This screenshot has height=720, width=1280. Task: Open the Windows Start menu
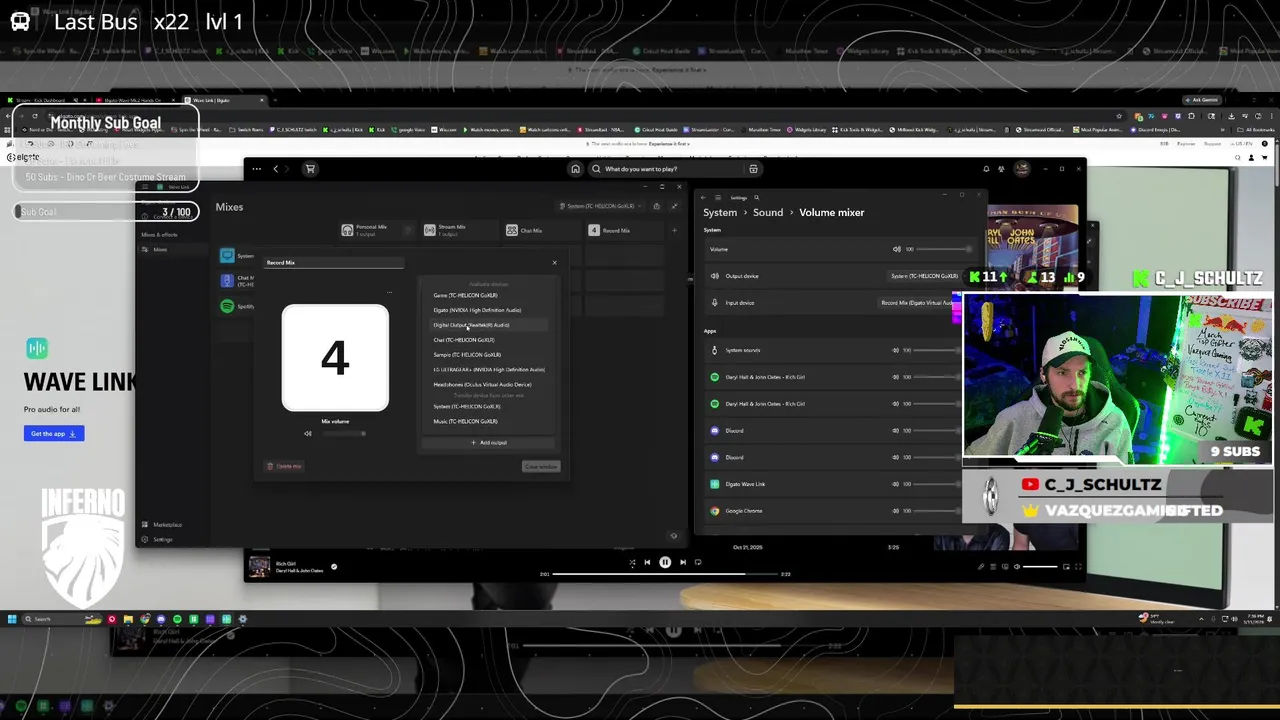pos(12,619)
